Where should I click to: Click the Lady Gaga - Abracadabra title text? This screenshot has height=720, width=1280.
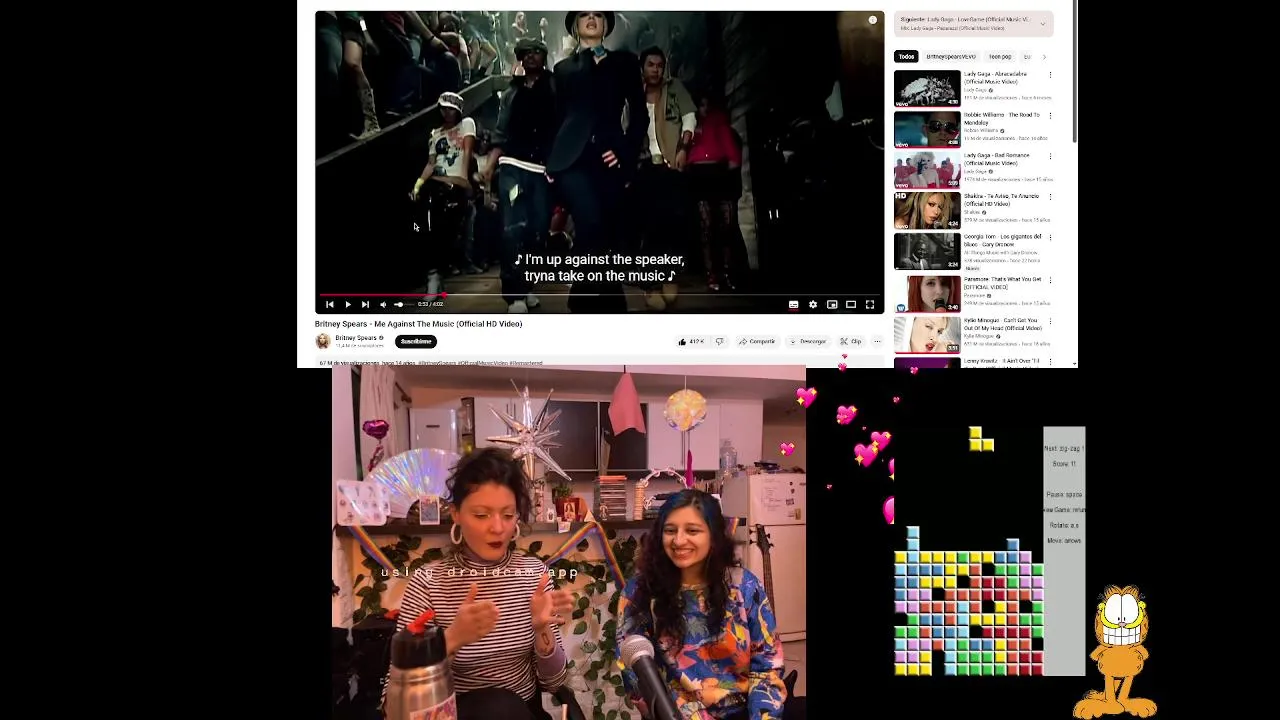click(996, 77)
